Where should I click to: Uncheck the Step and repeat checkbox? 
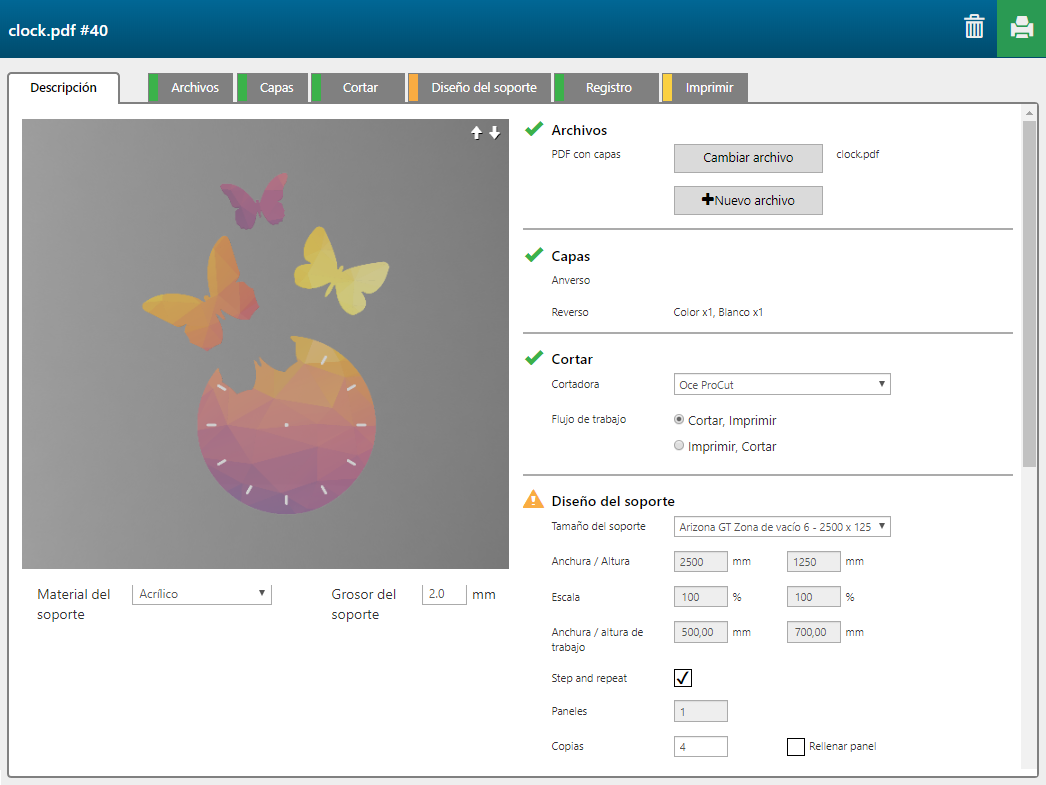(683, 679)
